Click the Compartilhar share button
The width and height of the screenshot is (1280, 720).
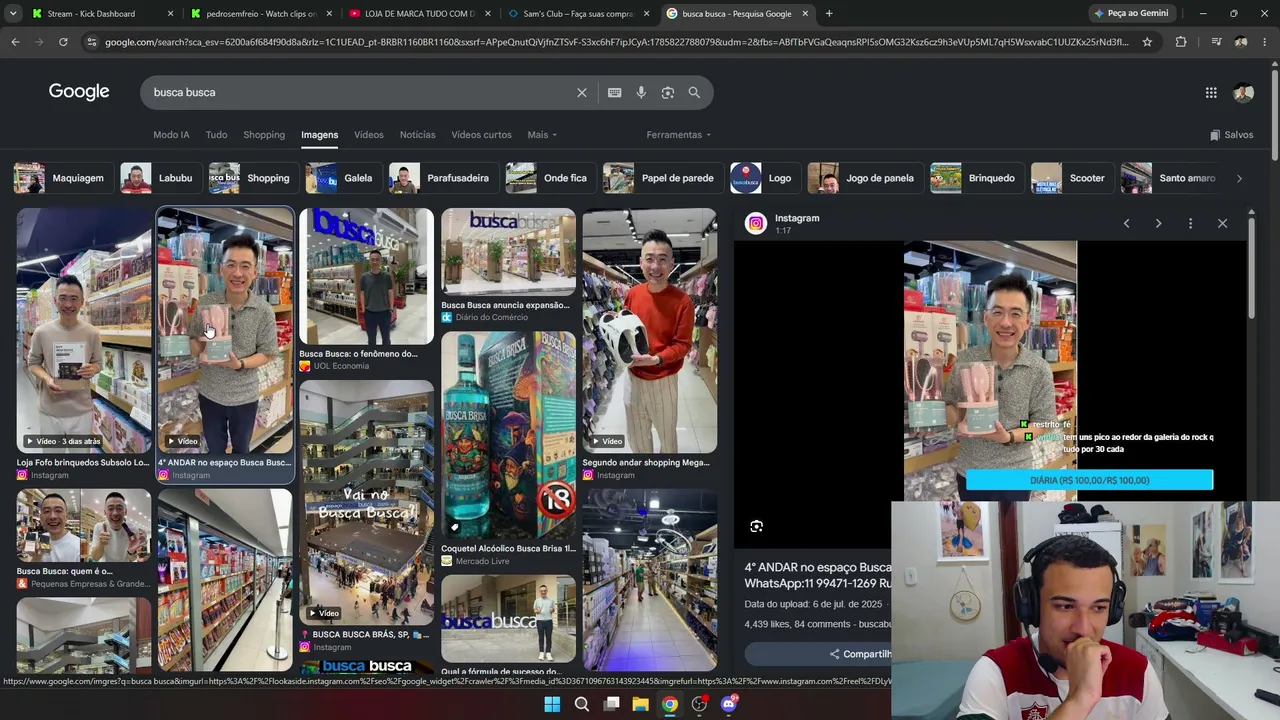tap(860, 654)
